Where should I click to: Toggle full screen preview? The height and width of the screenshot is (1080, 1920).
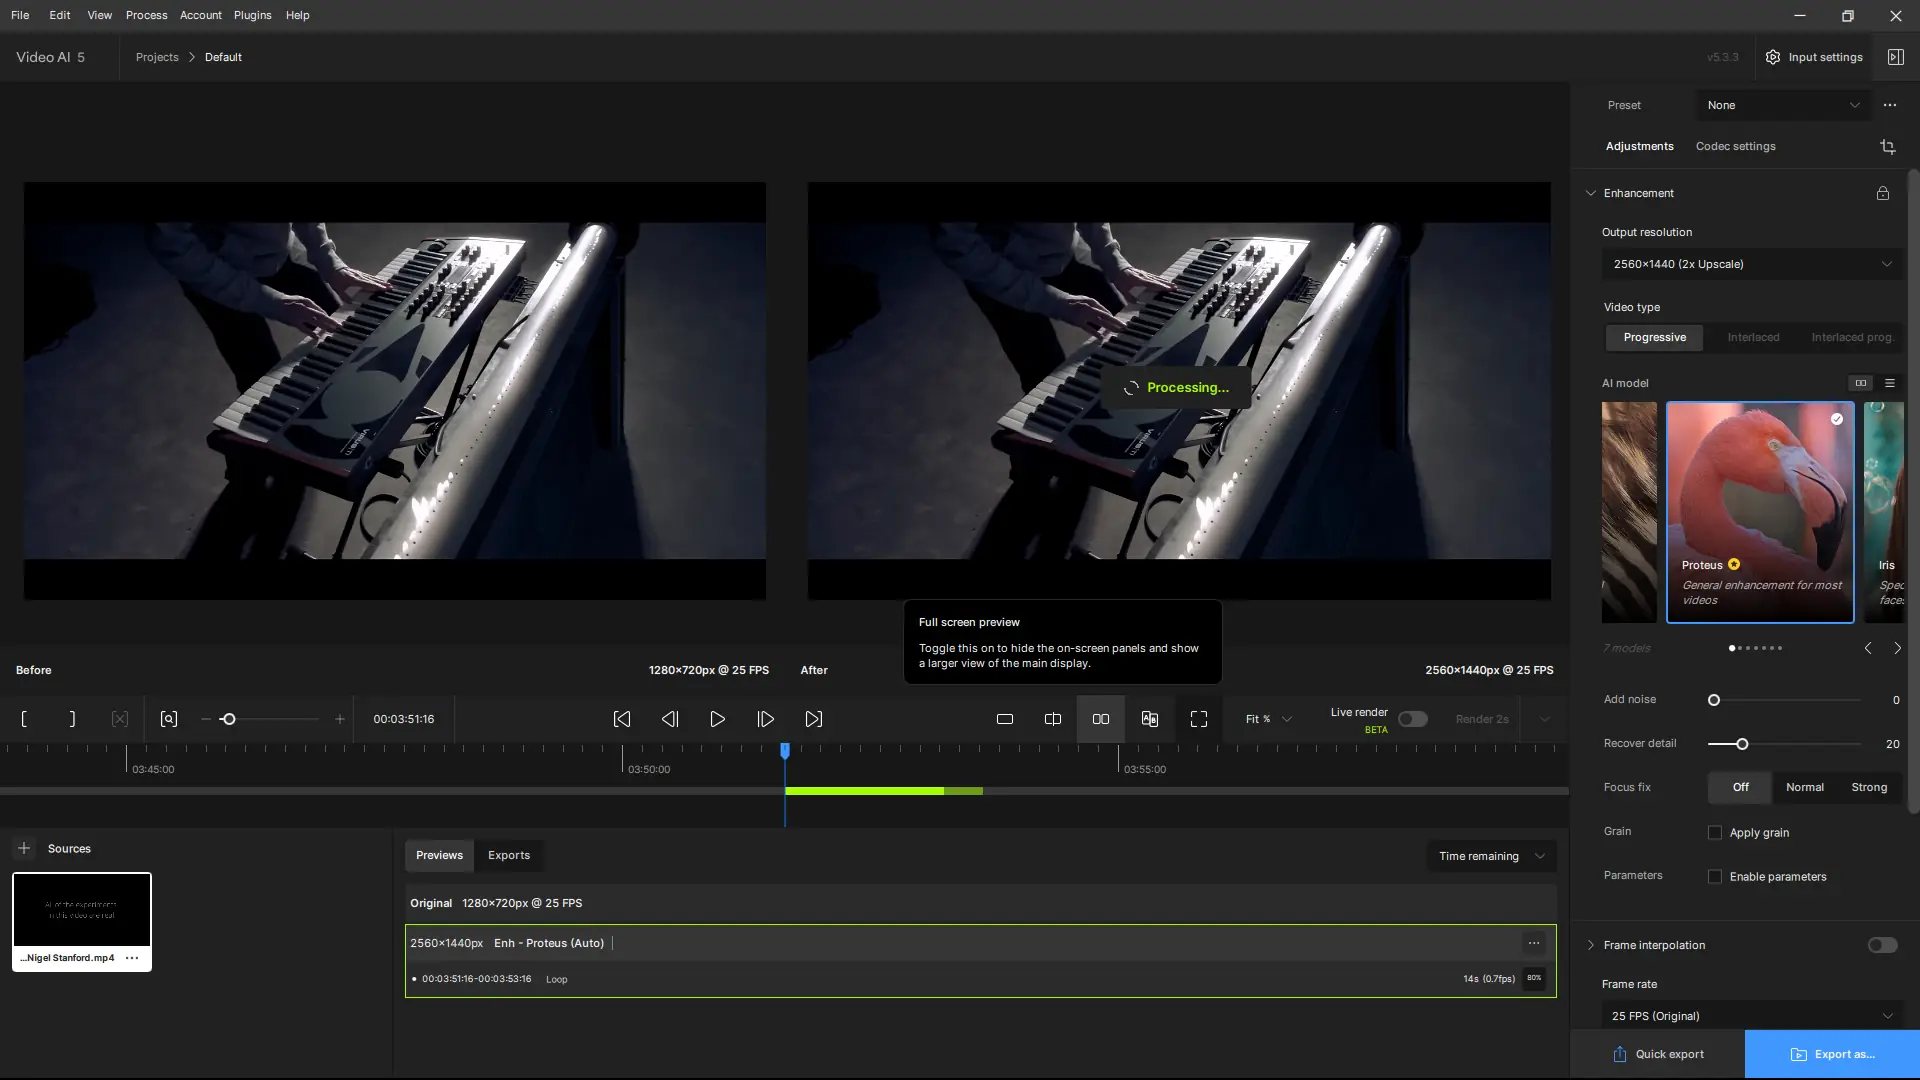(x=1198, y=719)
